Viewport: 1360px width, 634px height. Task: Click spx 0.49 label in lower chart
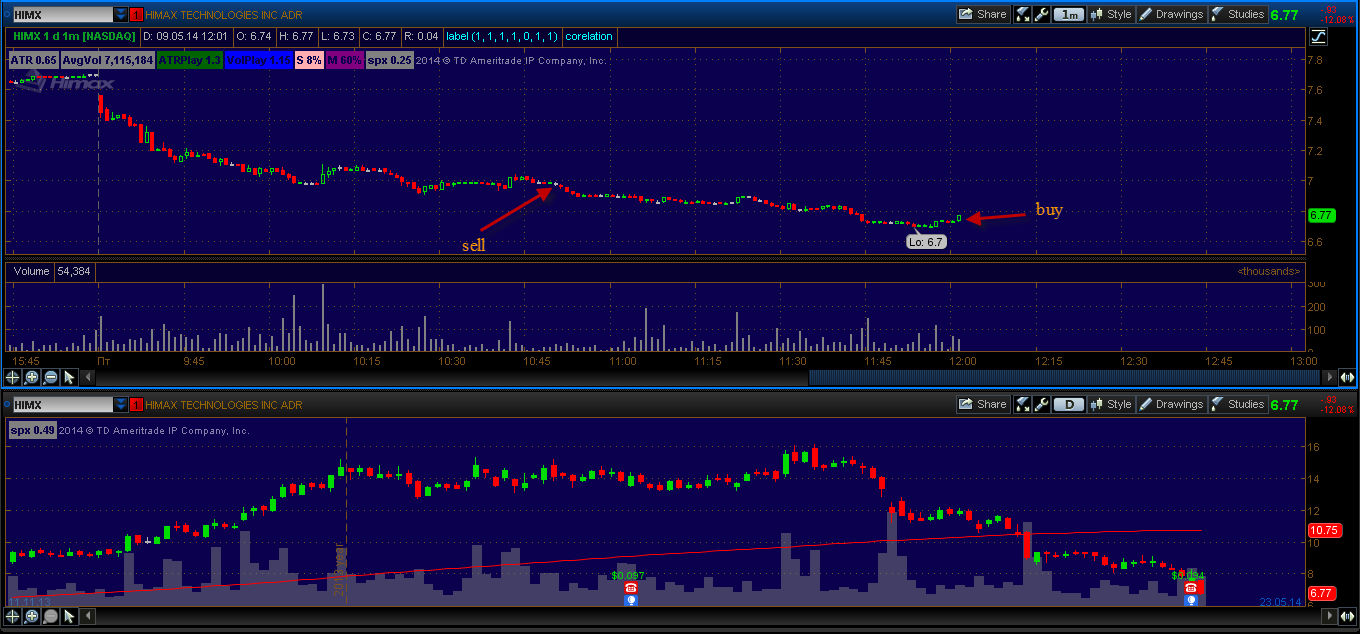click(32, 430)
